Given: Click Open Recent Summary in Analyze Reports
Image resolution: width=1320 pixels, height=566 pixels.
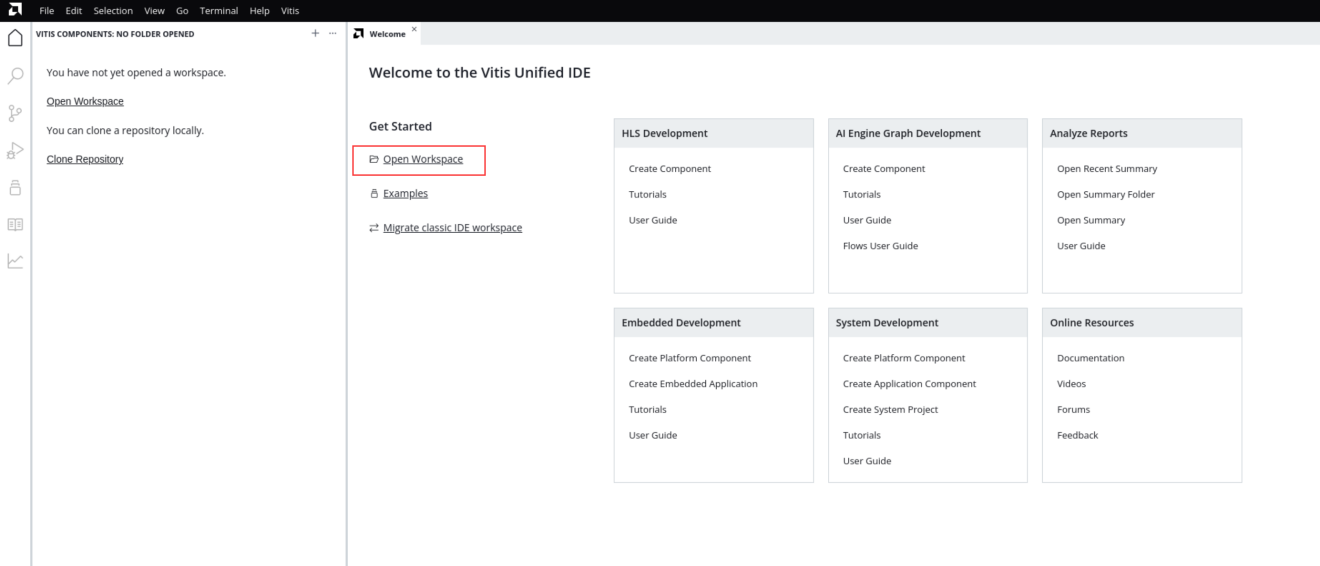Looking at the screenshot, I should [x=1107, y=169].
